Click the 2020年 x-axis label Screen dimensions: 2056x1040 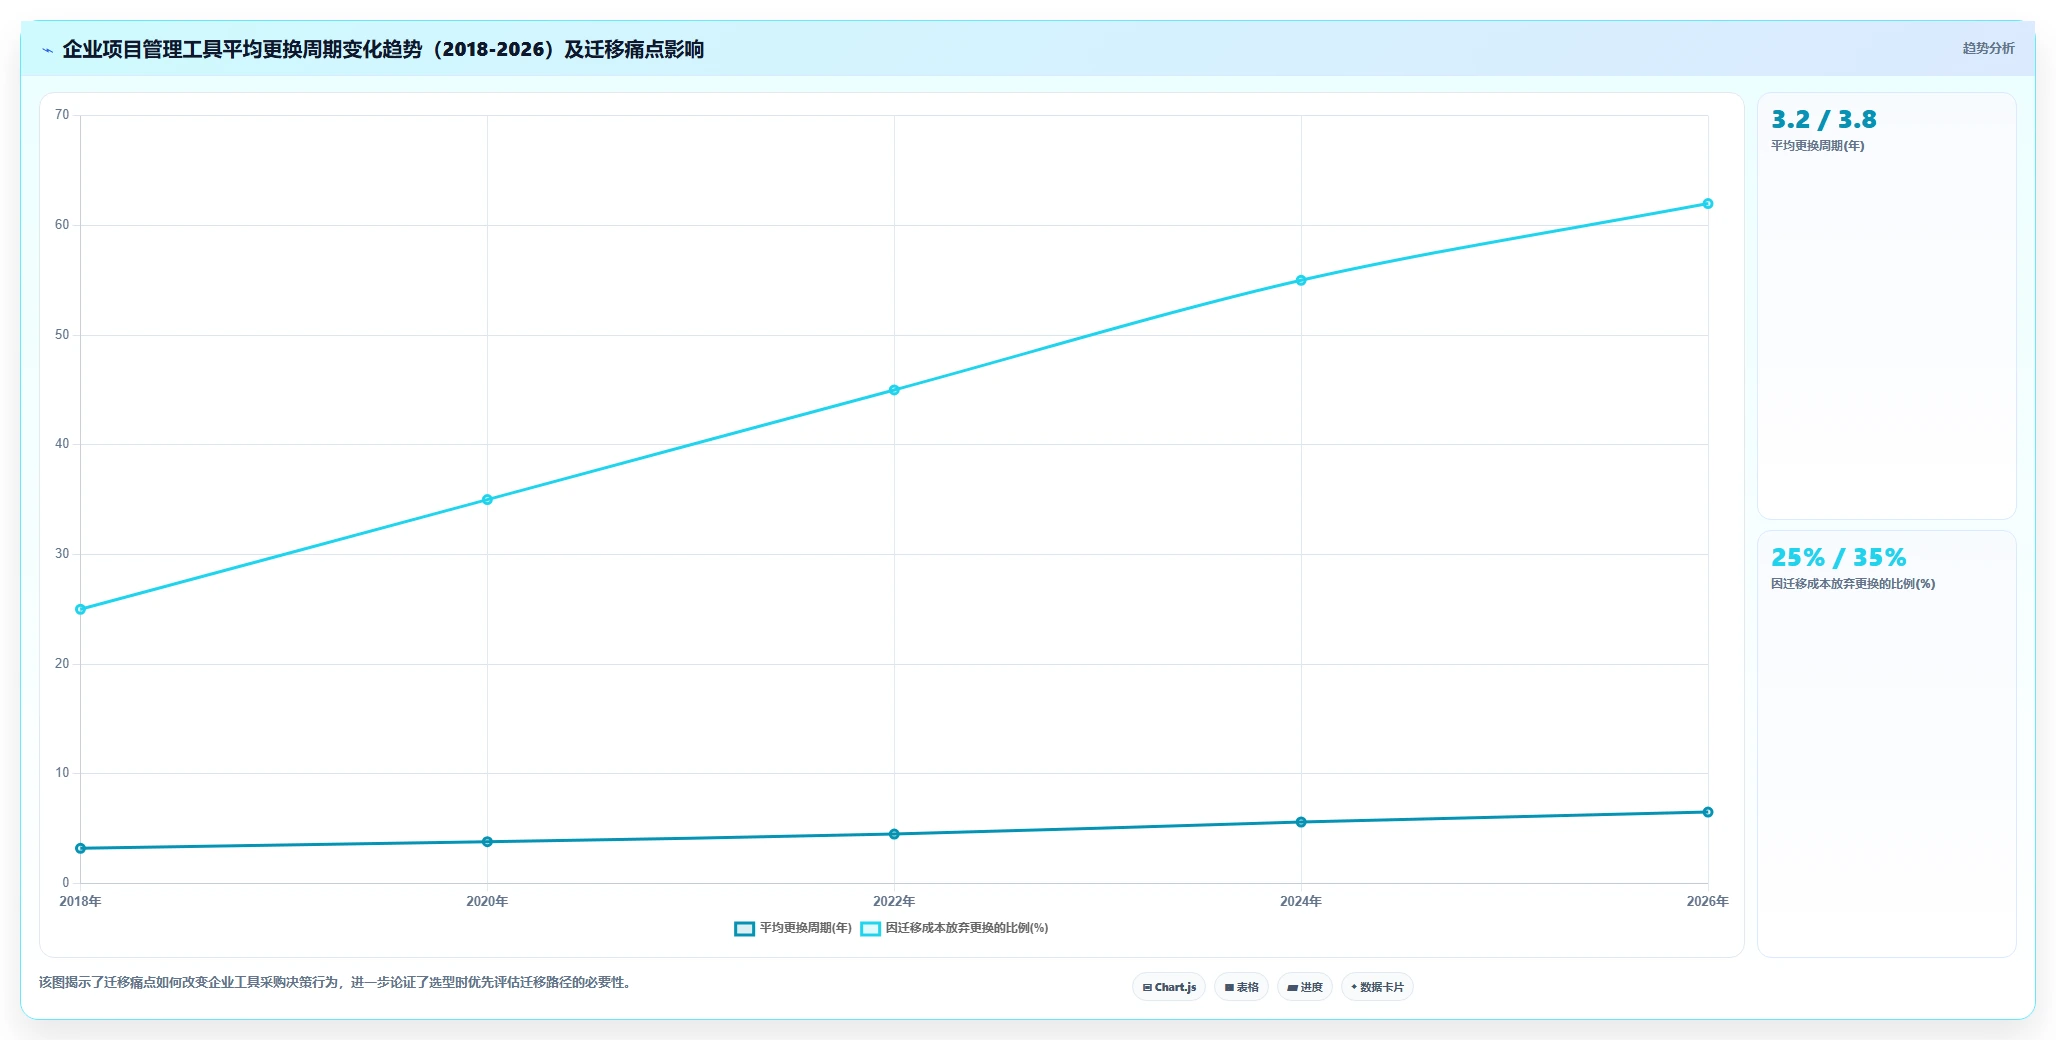pyautogui.click(x=487, y=901)
